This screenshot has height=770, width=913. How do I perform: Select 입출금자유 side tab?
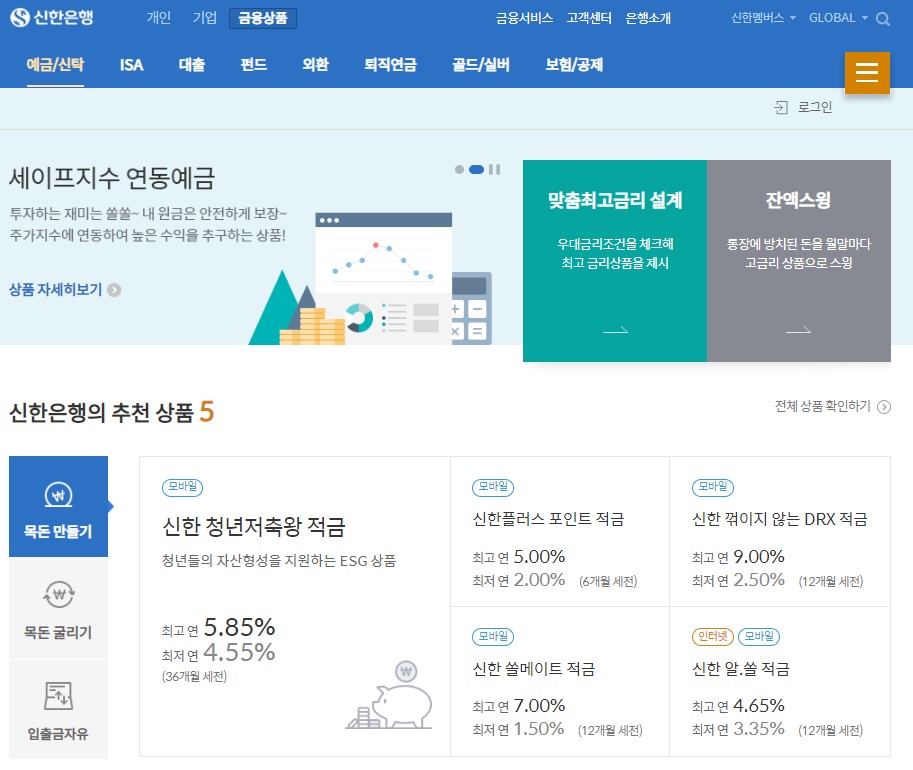tap(58, 709)
